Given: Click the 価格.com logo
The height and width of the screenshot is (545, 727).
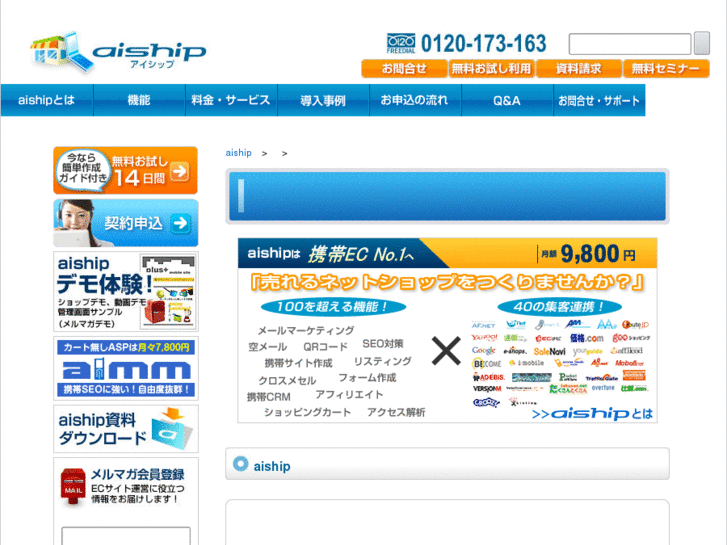Looking at the screenshot, I should (x=587, y=338).
